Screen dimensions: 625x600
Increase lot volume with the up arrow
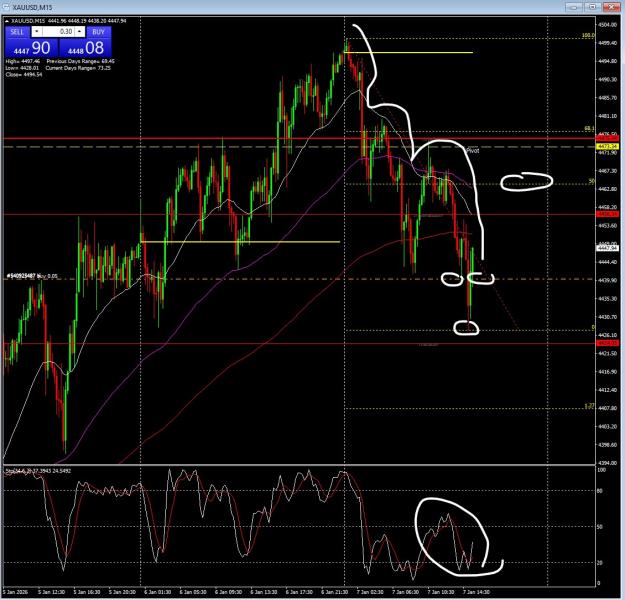point(80,32)
